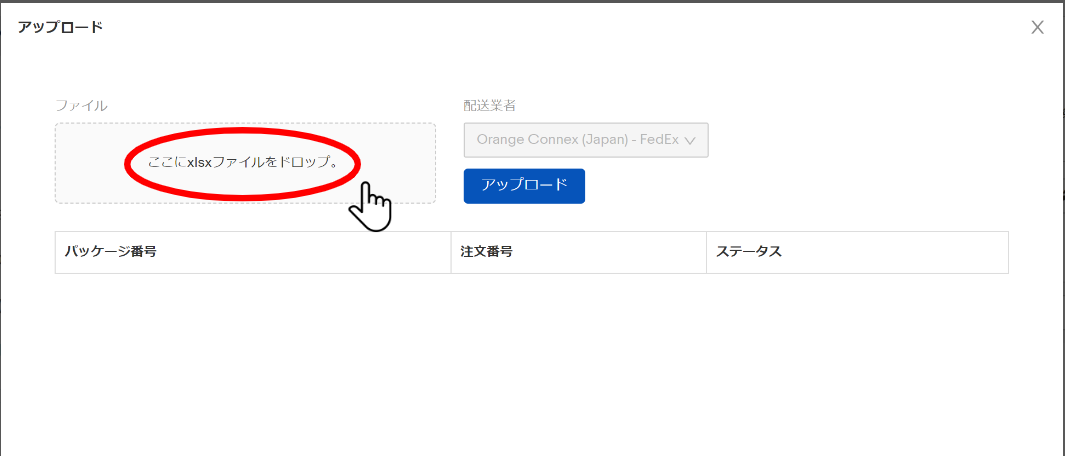Click the blue アップロード button
1065x456 pixels.
(524, 186)
